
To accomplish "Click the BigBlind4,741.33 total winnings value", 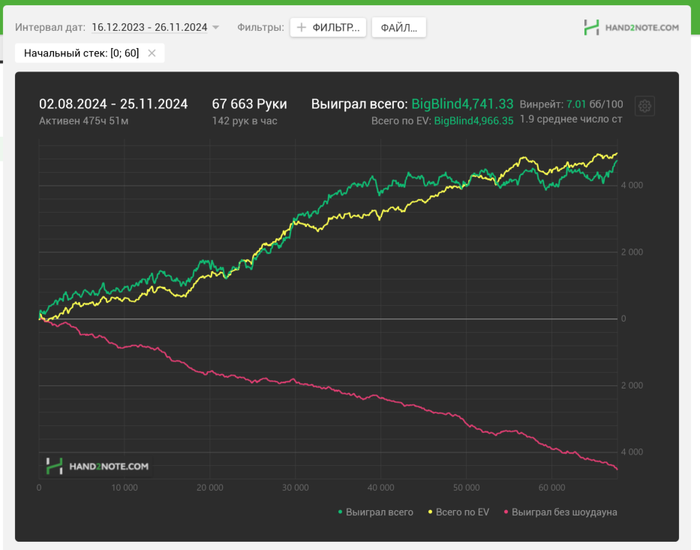I will pos(462,104).
